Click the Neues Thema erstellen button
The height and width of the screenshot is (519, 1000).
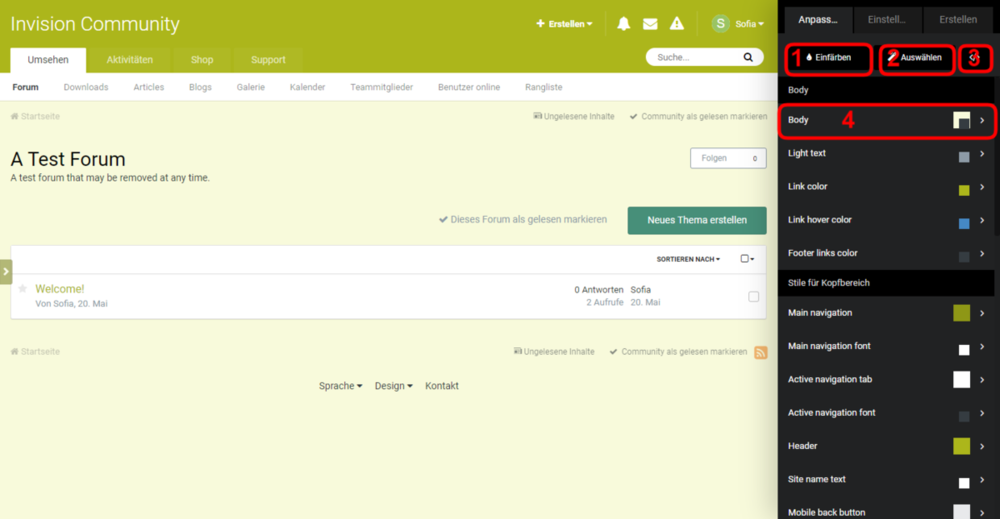(696, 220)
